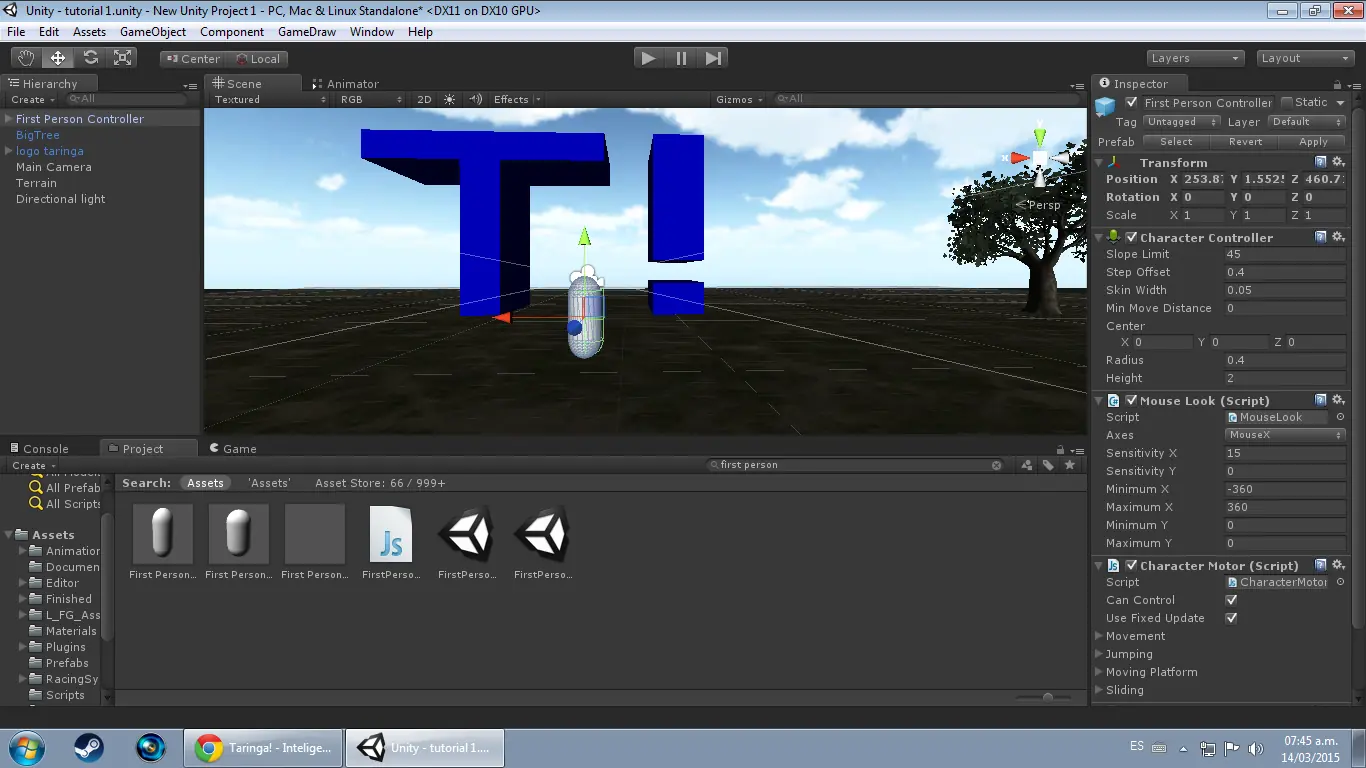Expand logo taringa in Hierarchy
1366x768 pixels.
pyautogui.click(x=9, y=151)
